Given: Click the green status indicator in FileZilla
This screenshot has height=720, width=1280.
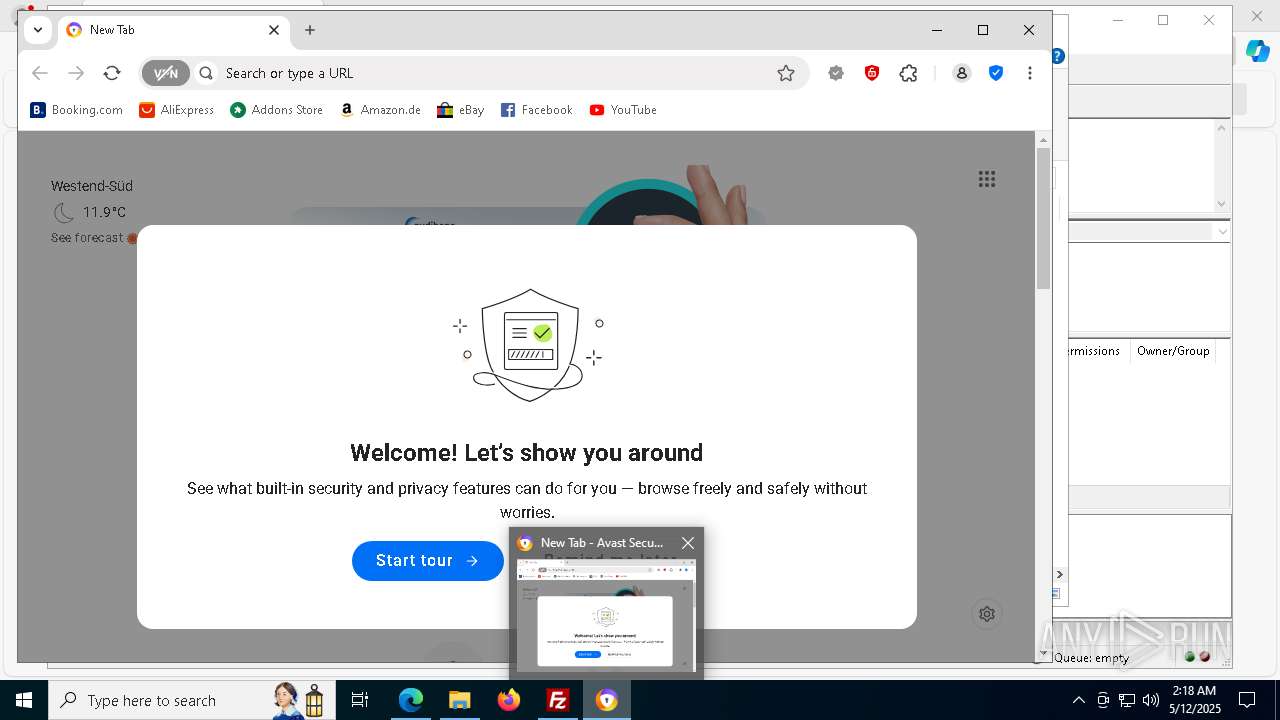Looking at the screenshot, I should pos(1190,657).
